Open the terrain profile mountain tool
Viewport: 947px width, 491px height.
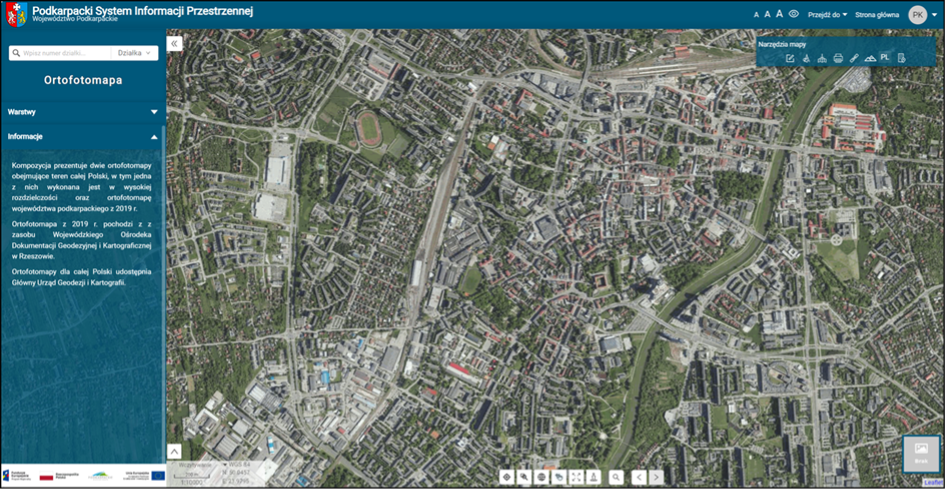[870, 58]
